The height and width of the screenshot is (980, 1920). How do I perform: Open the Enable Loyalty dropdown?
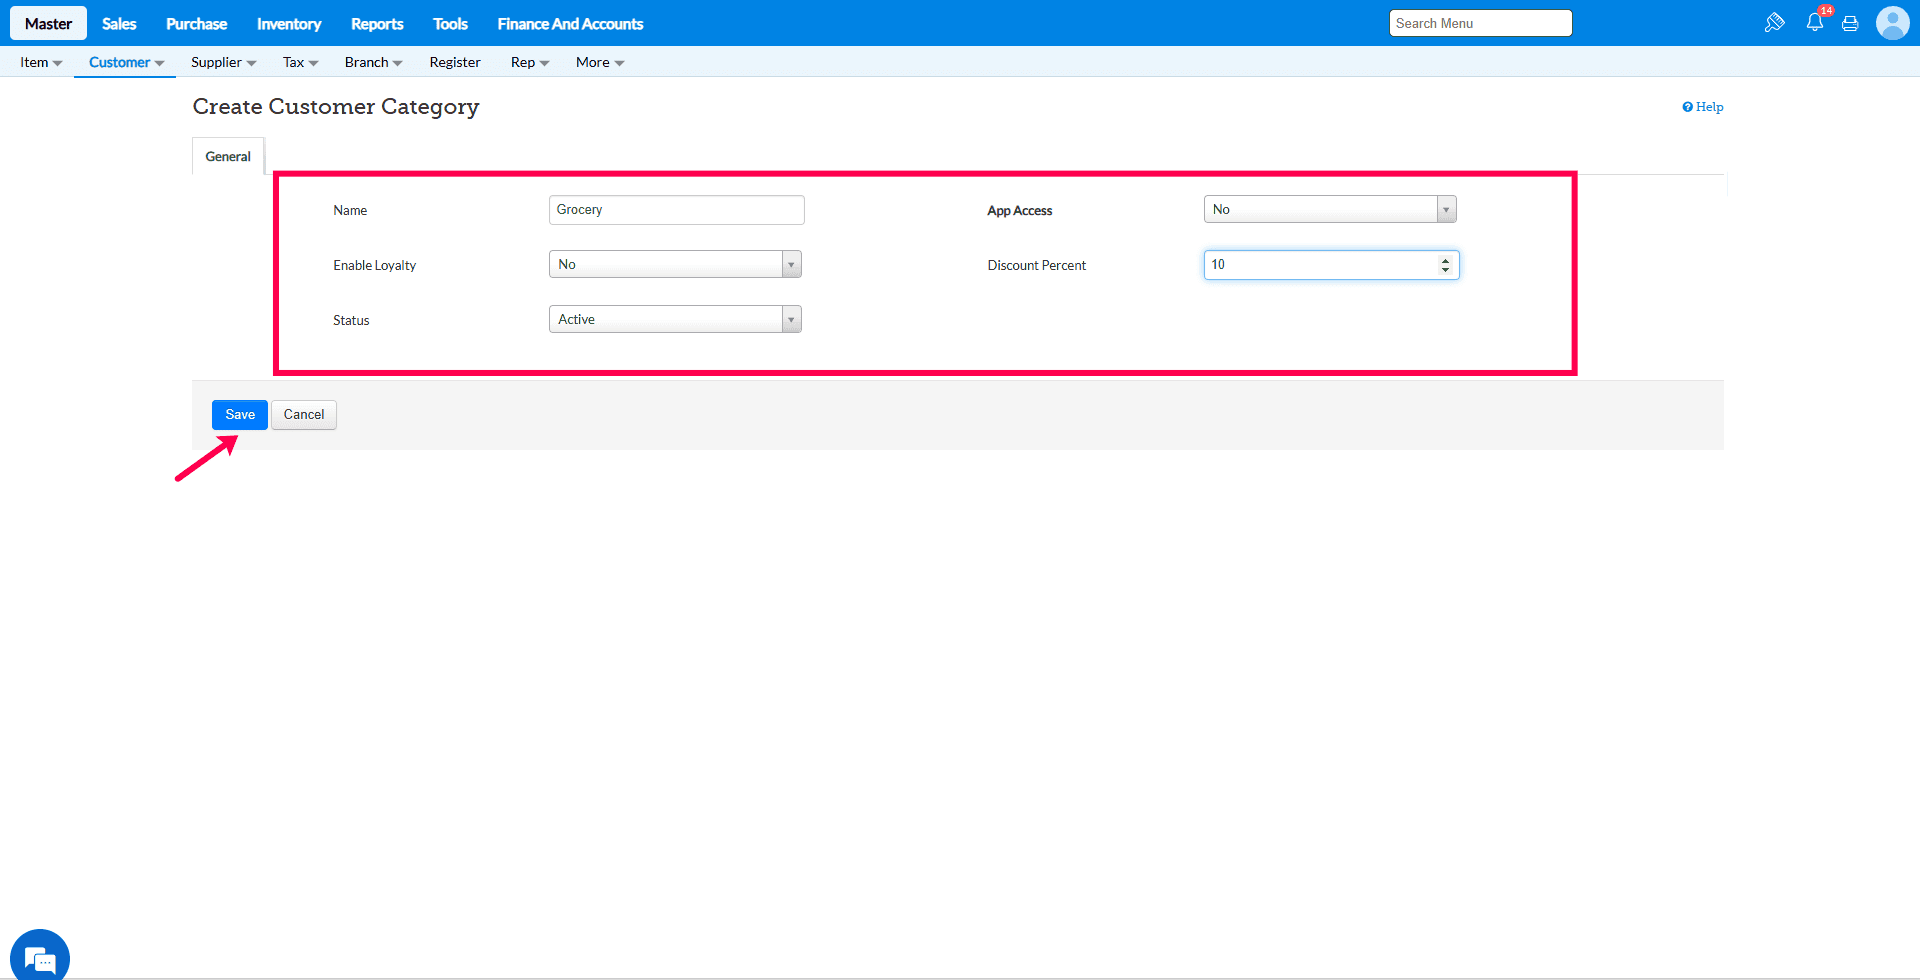point(675,264)
